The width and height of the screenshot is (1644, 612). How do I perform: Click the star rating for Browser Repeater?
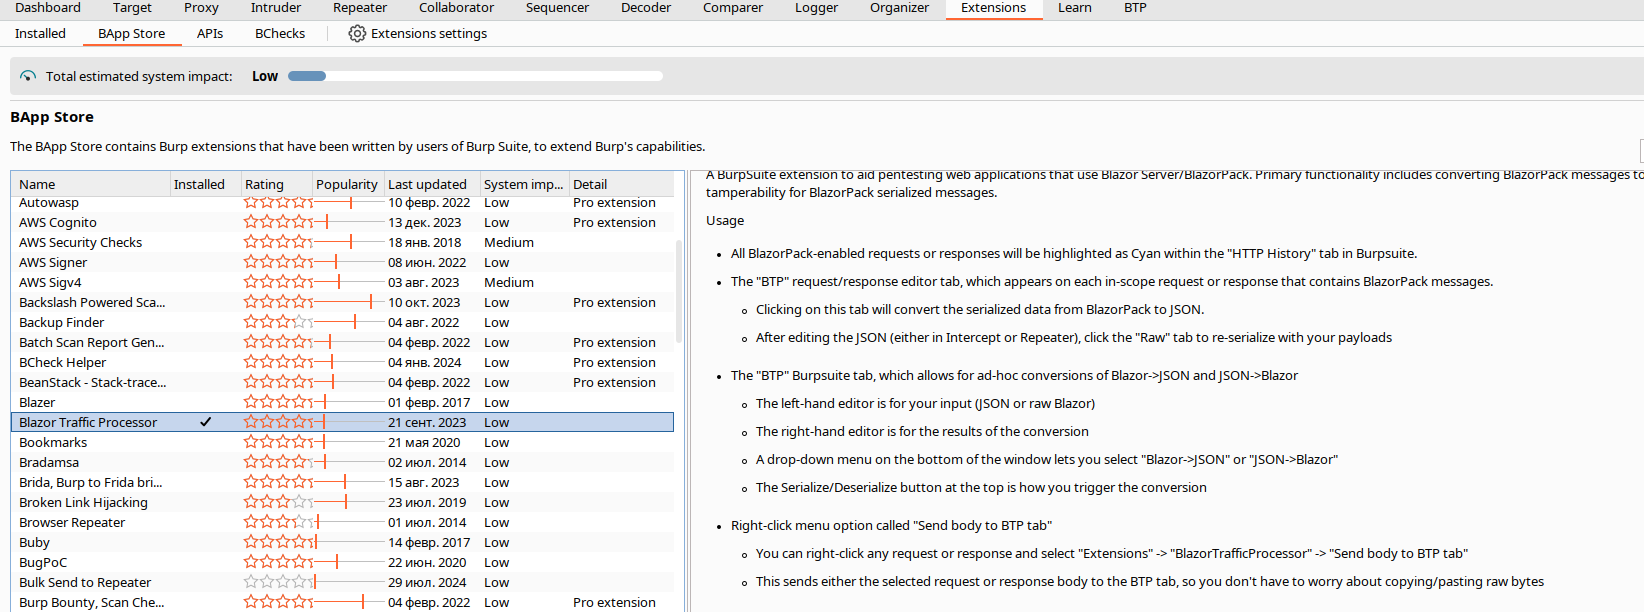coord(278,522)
